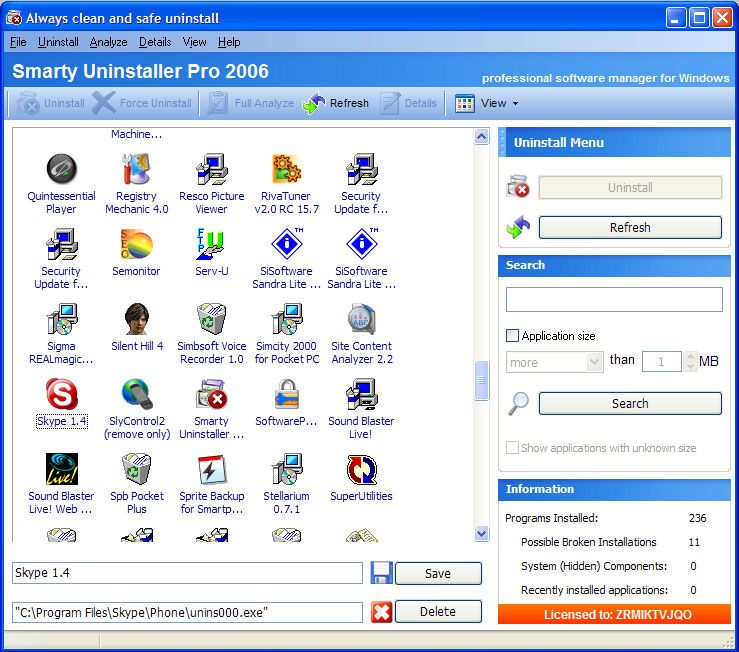Increase the MB size stepper value
Viewport: 739px width, 652px height.
click(690, 357)
